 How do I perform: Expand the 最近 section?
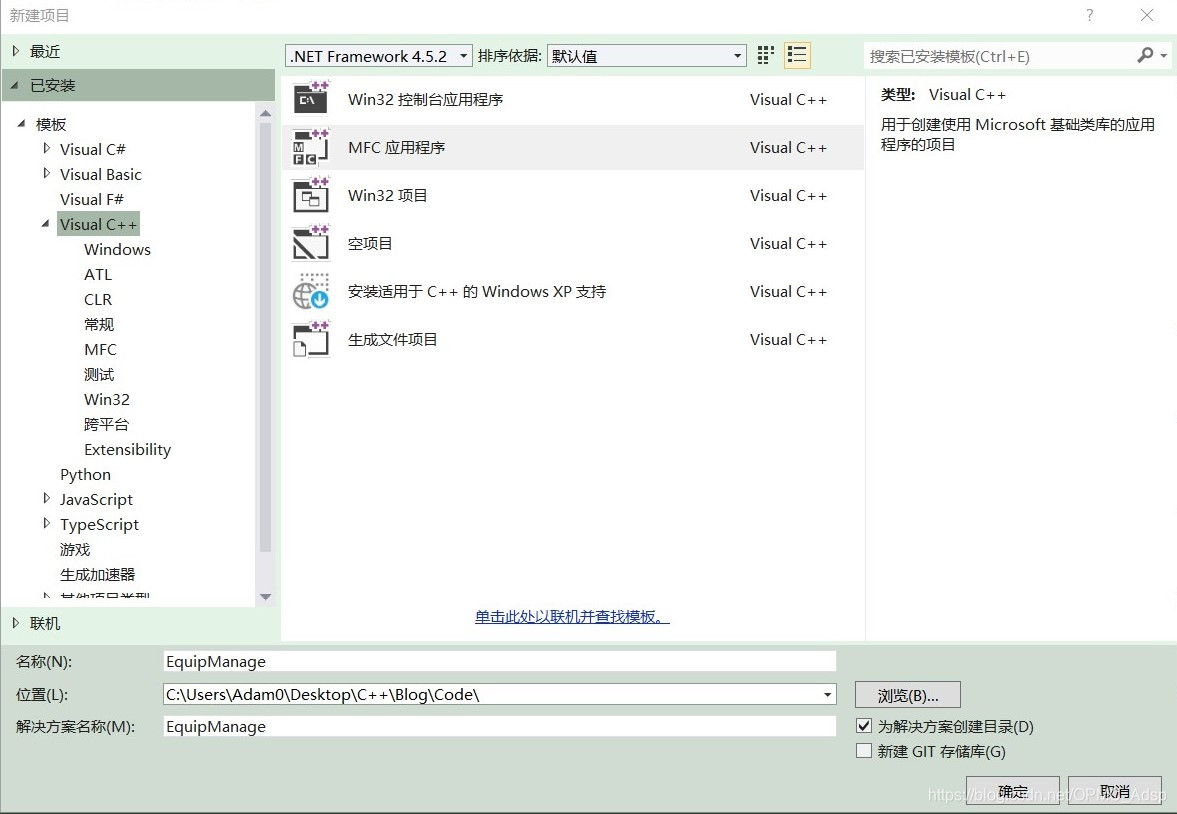[x=16, y=51]
